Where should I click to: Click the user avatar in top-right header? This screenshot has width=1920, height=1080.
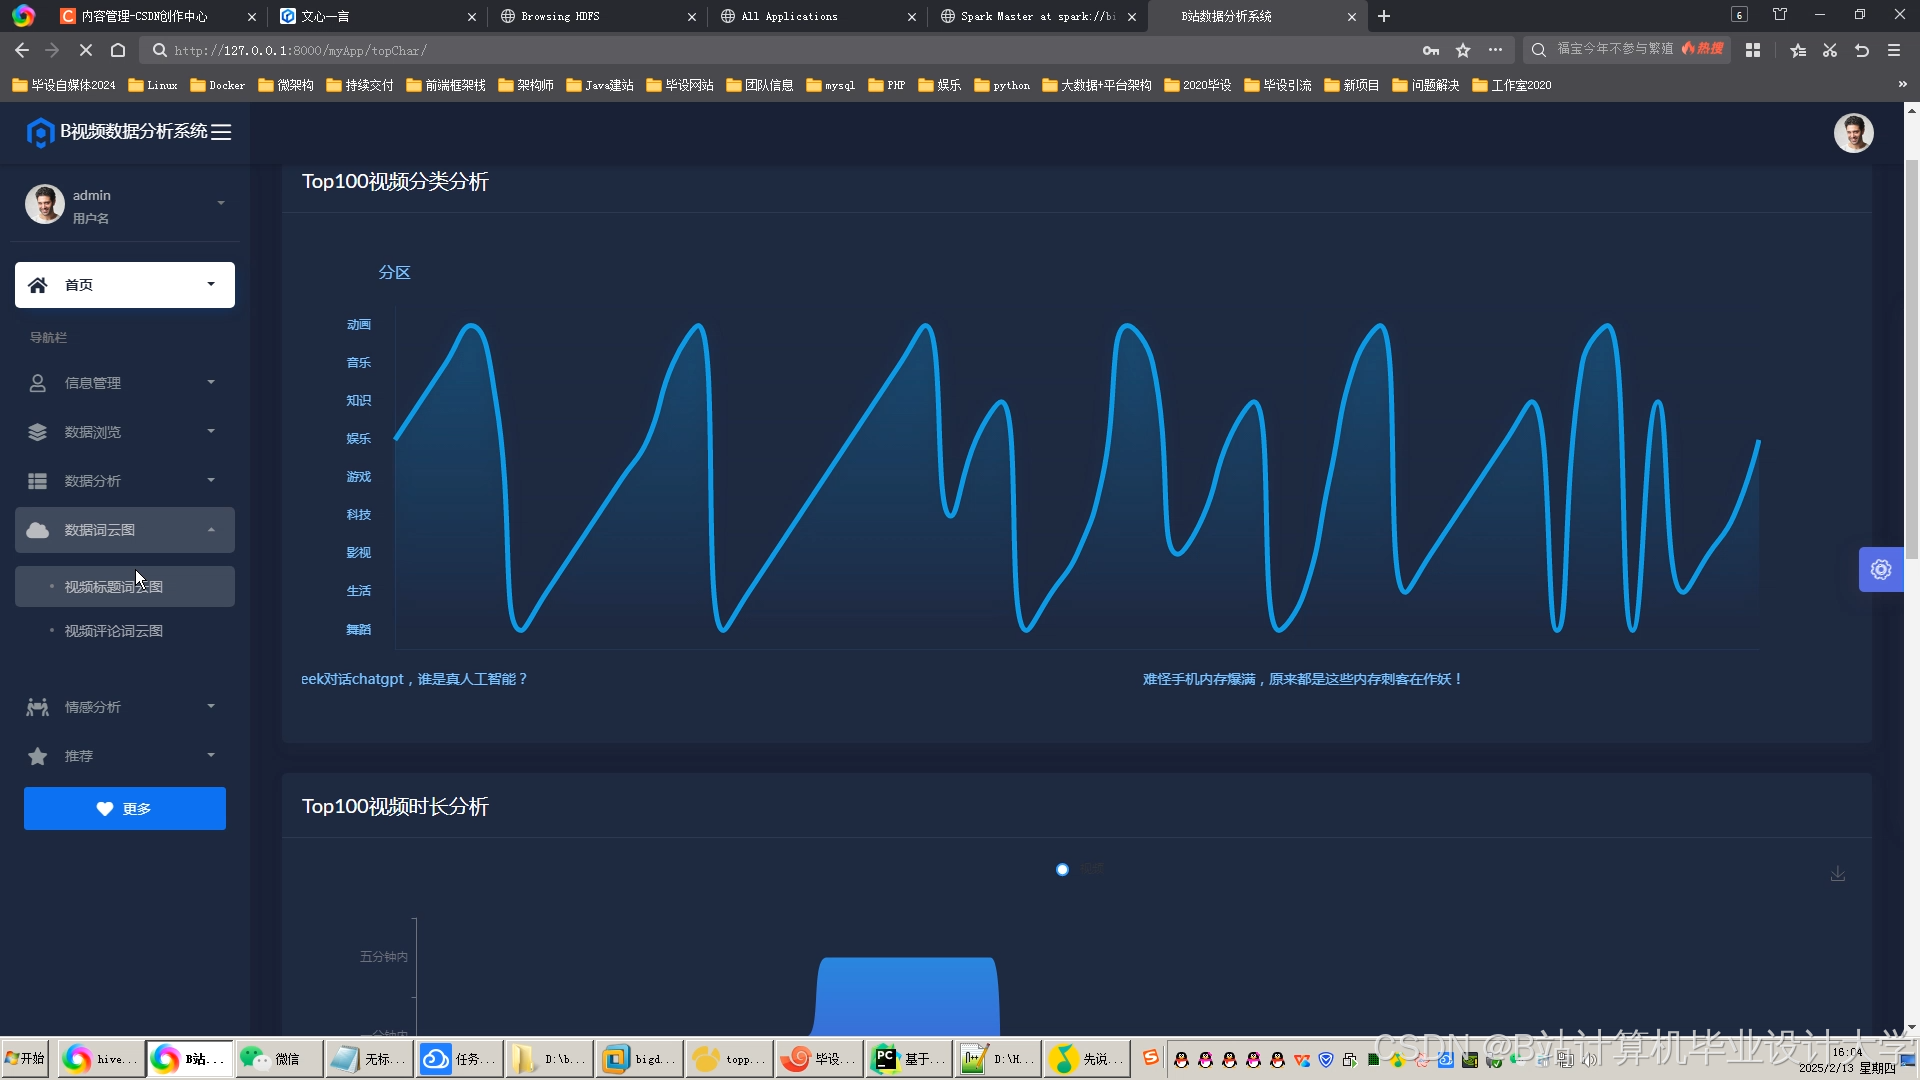(1852, 133)
